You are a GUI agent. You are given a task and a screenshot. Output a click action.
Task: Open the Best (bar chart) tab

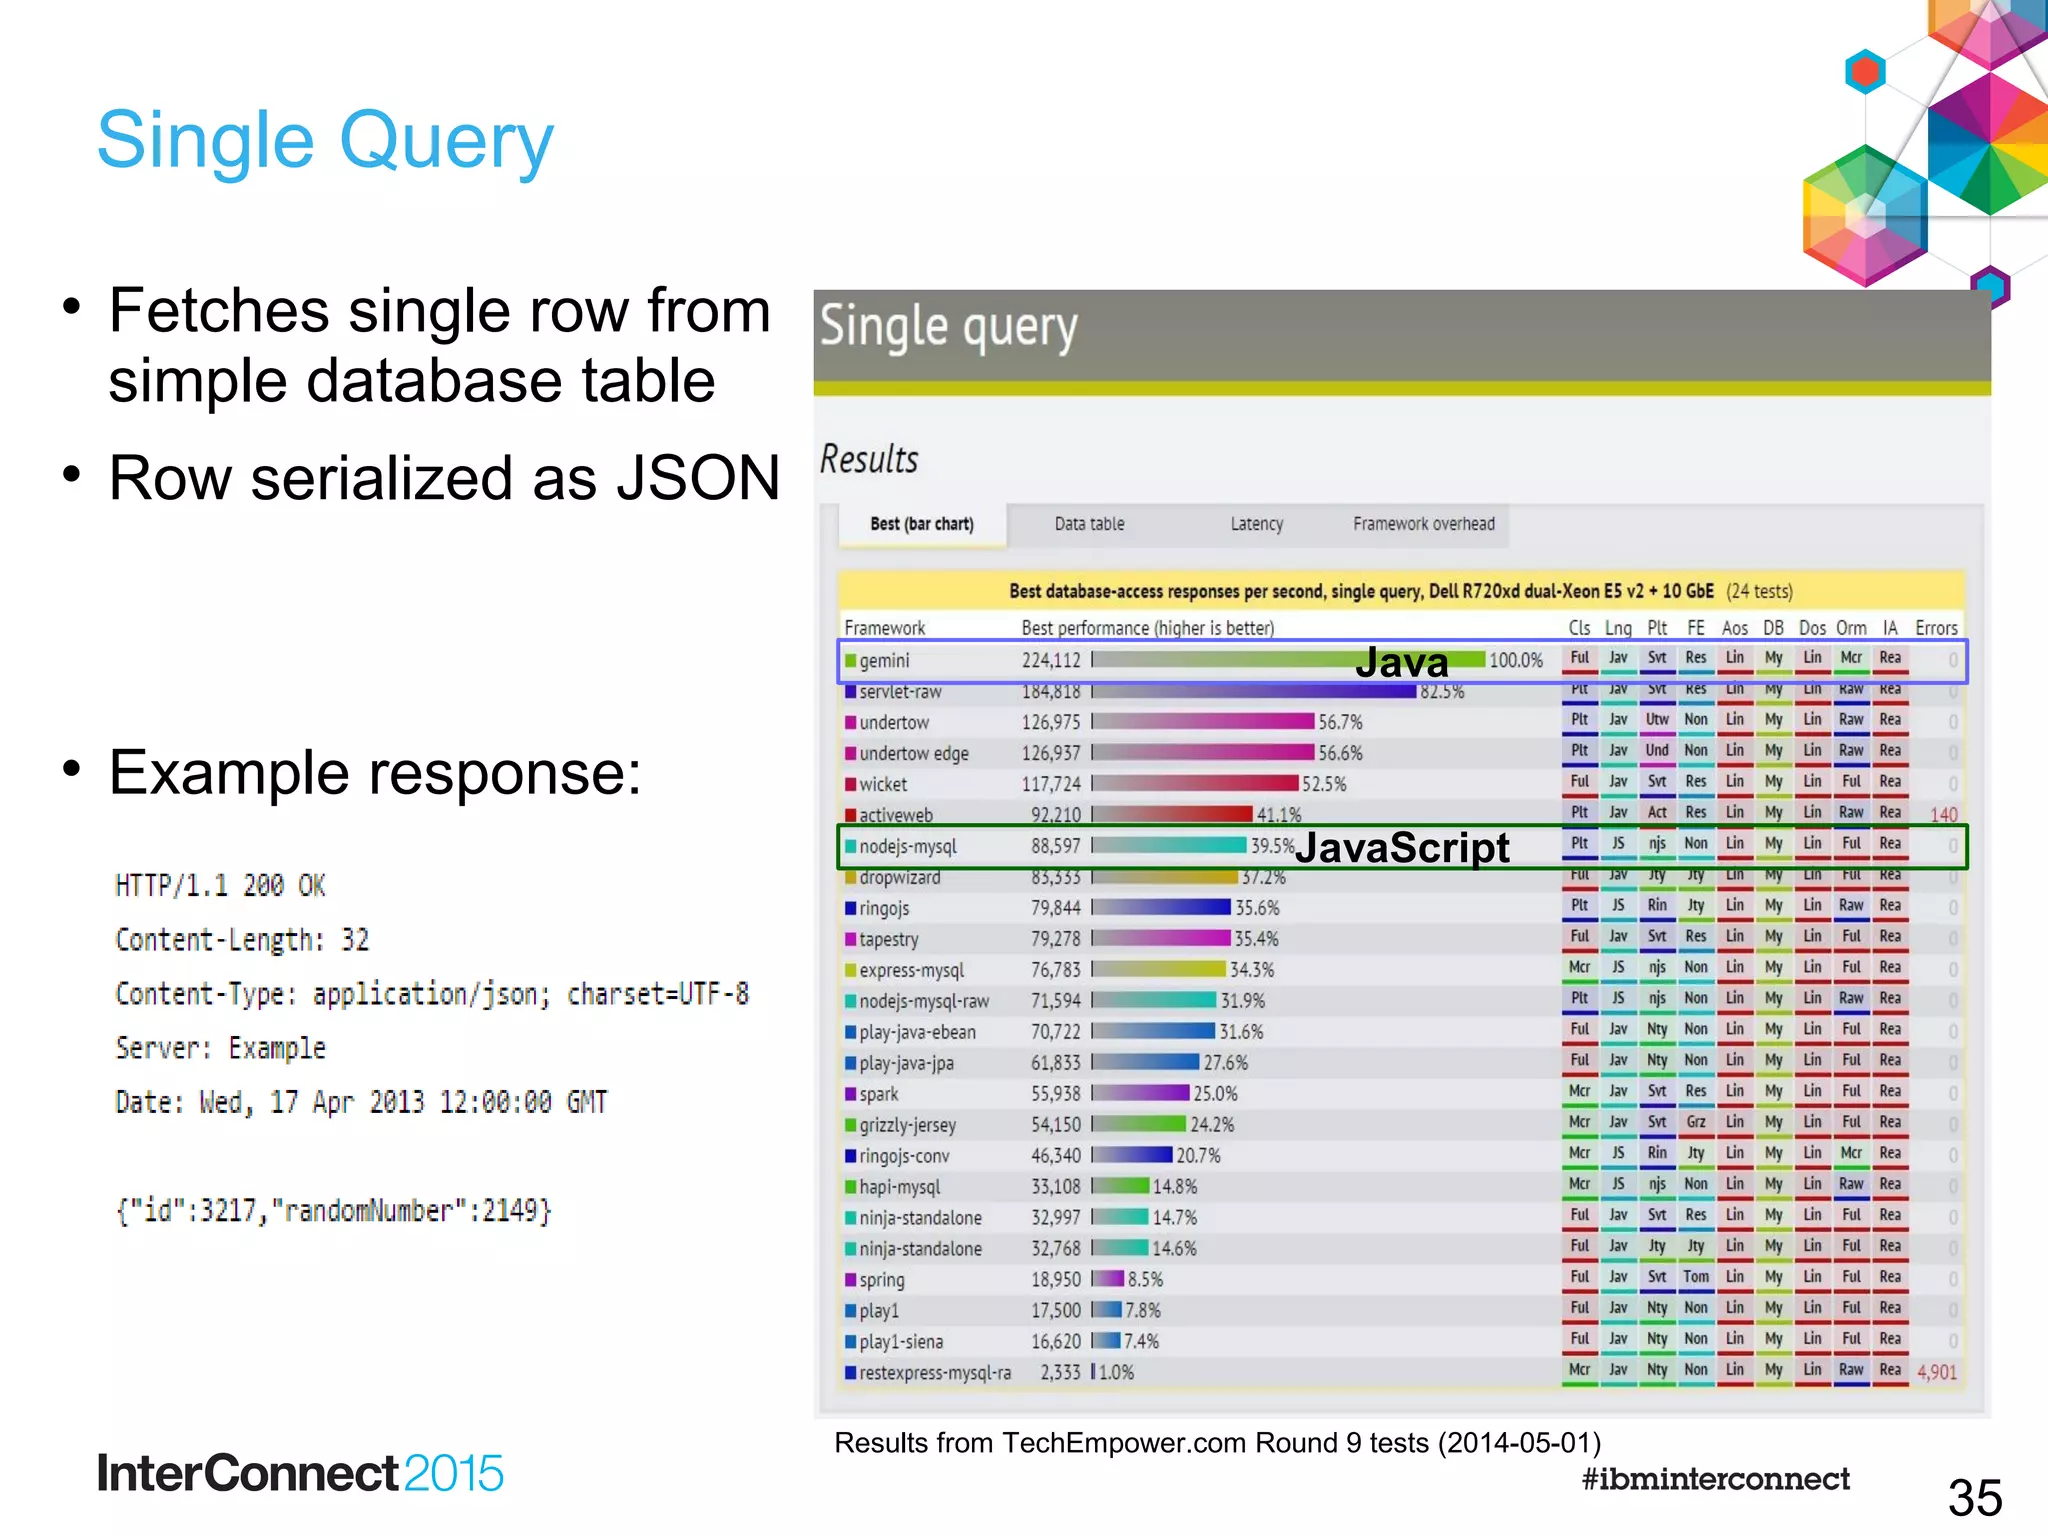(x=921, y=524)
